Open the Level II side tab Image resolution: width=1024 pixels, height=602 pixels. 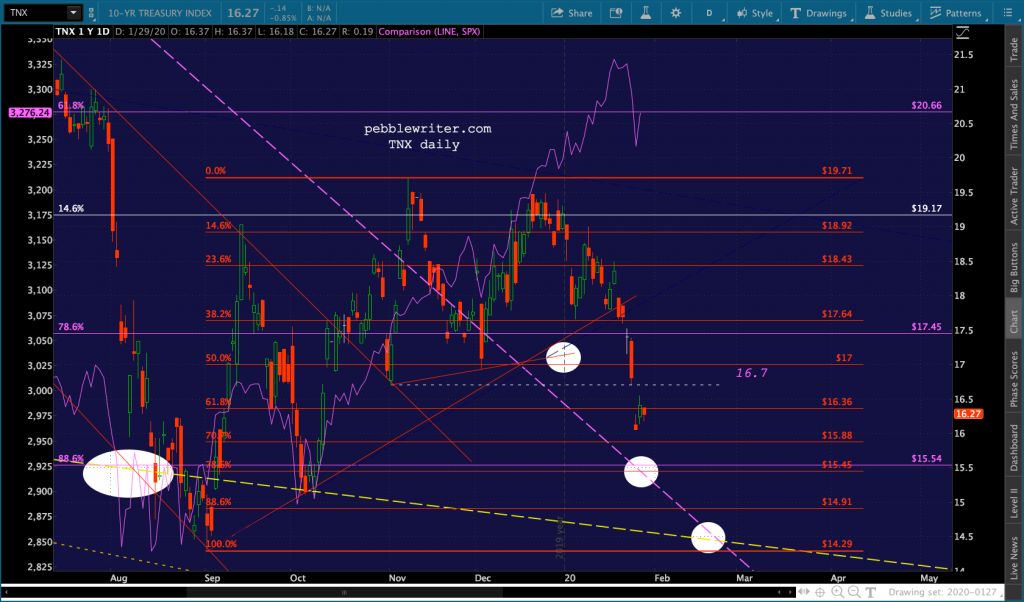[1014, 502]
